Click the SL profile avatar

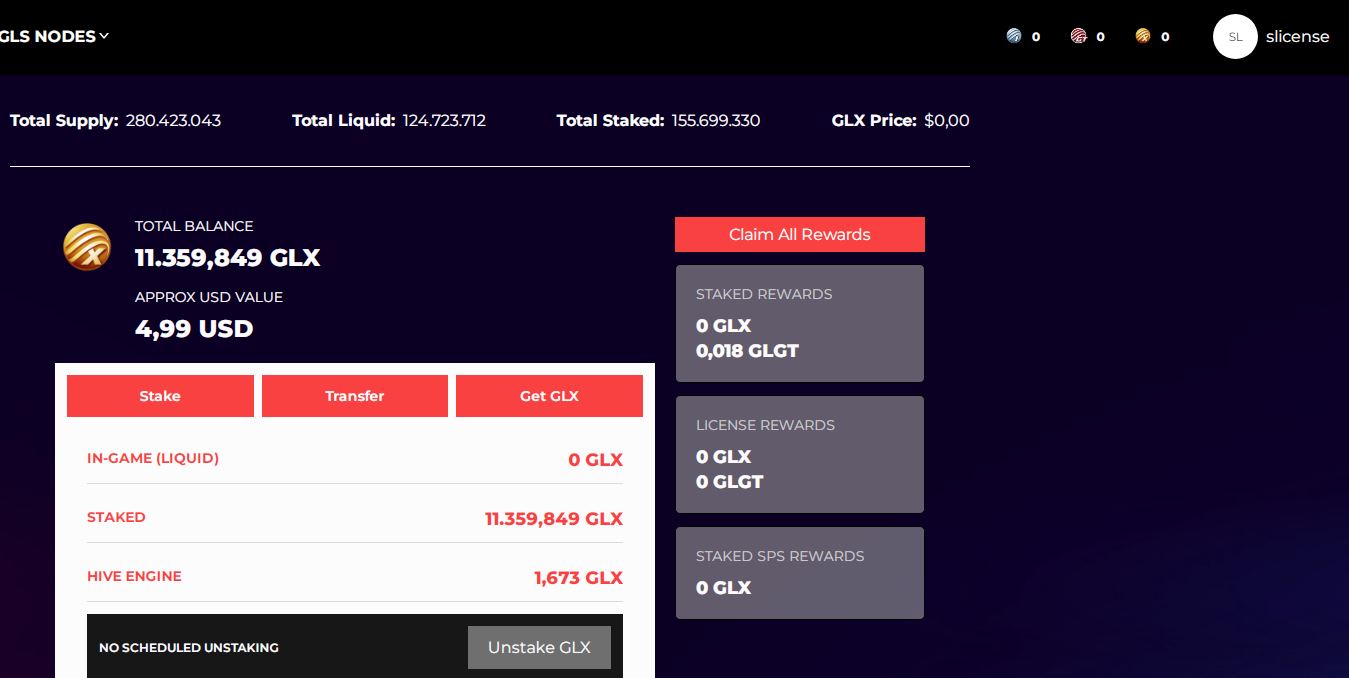pyautogui.click(x=1235, y=36)
